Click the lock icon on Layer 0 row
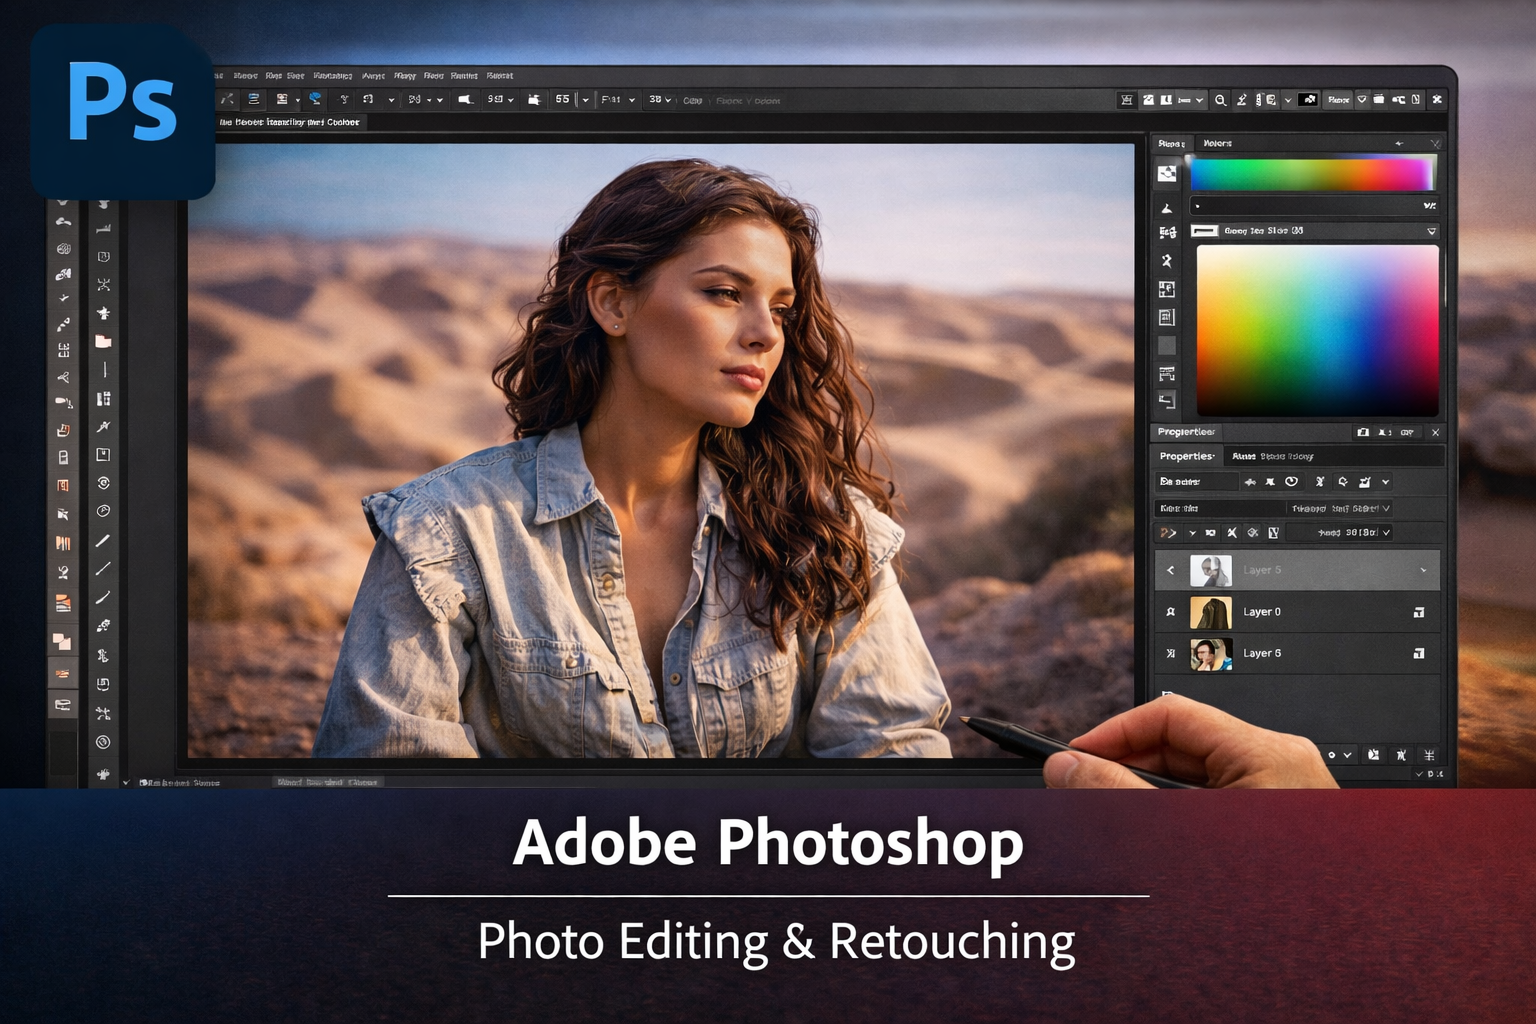The image size is (1536, 1024). [x=1418, y=612]
